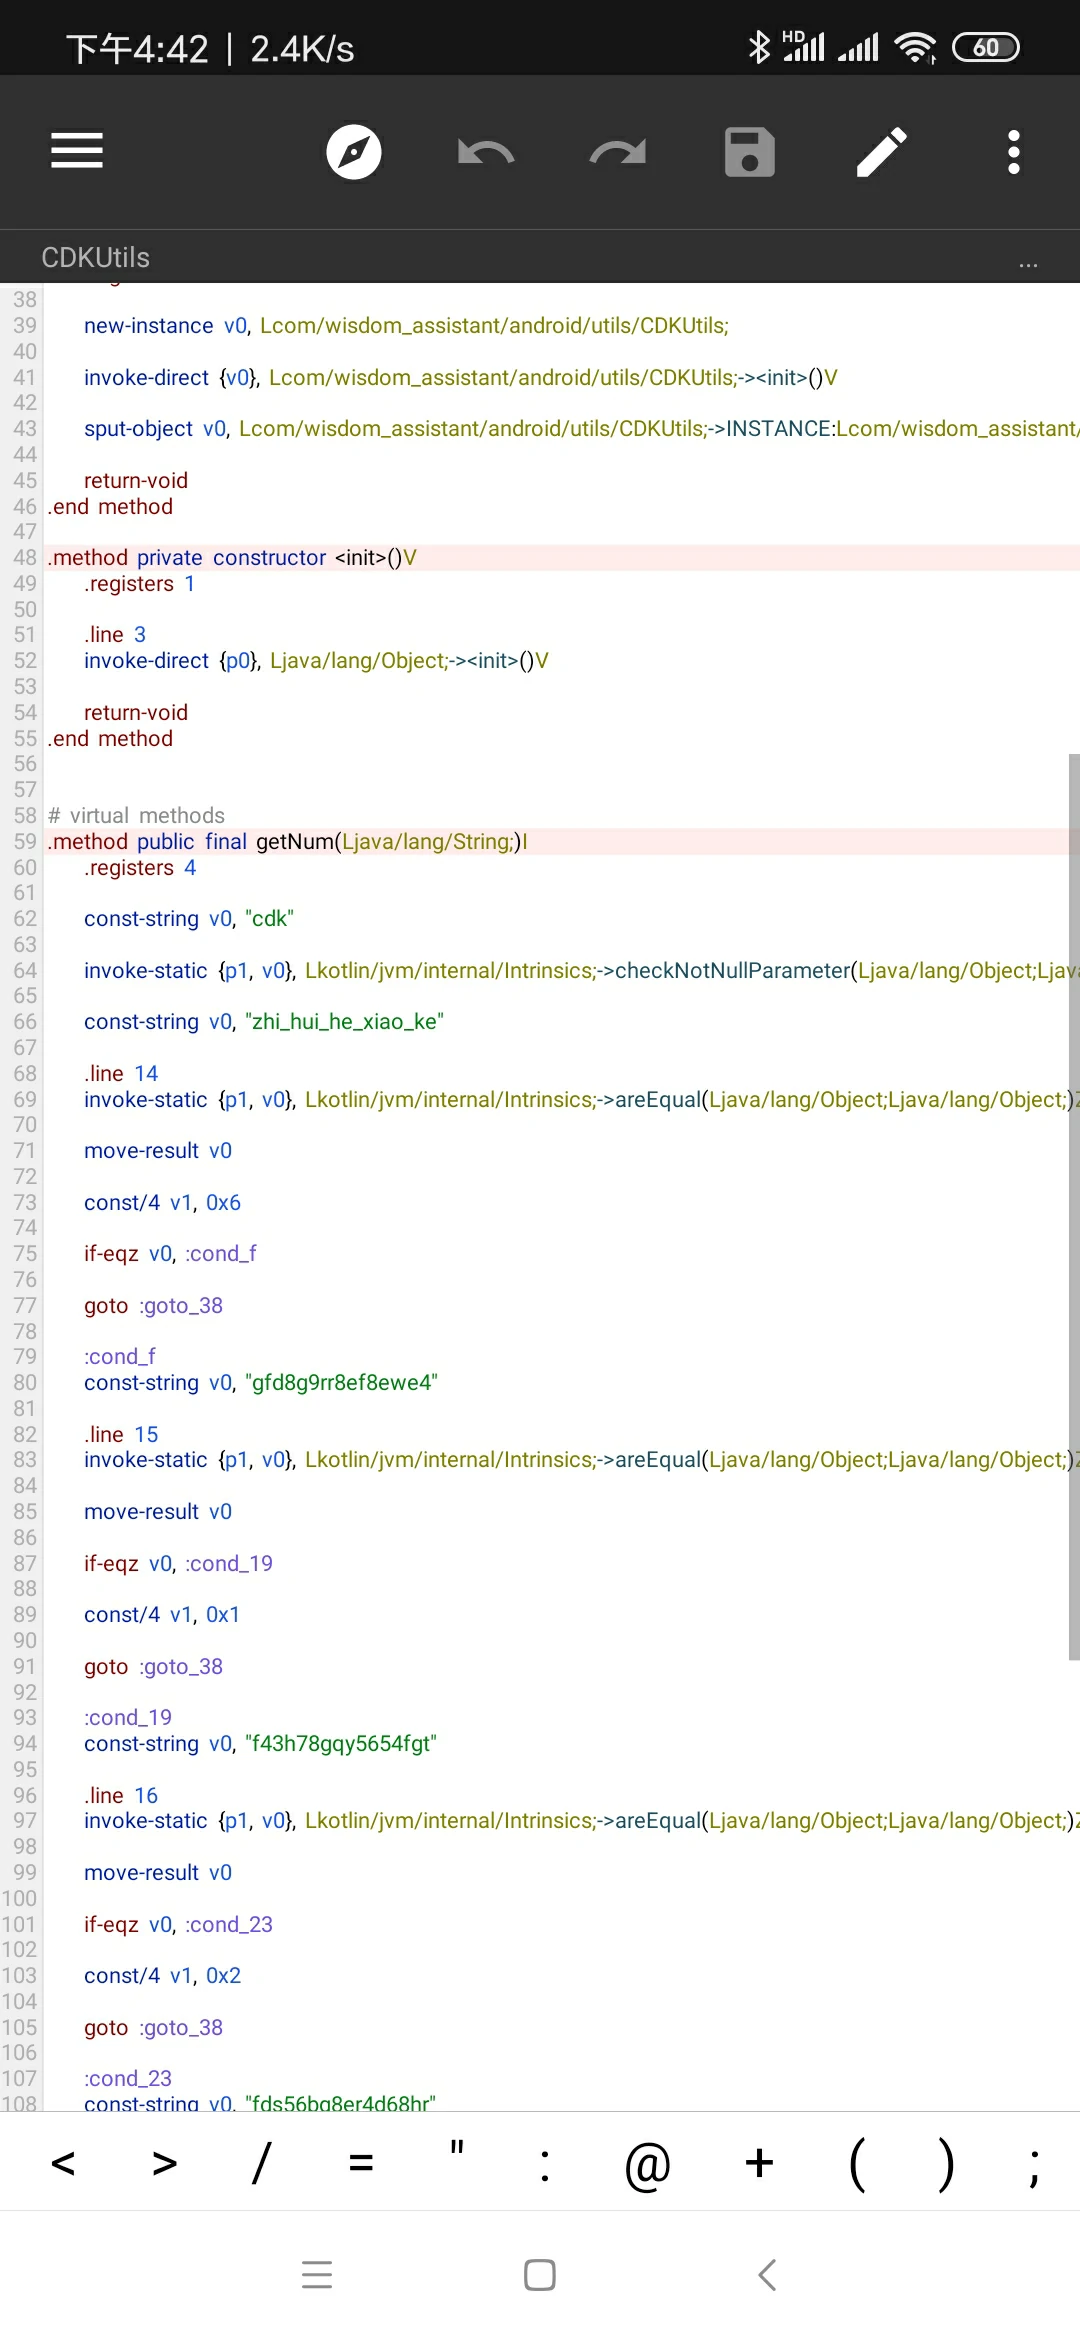
Task: Click line number 48 in the gutter
Action: 25,558
